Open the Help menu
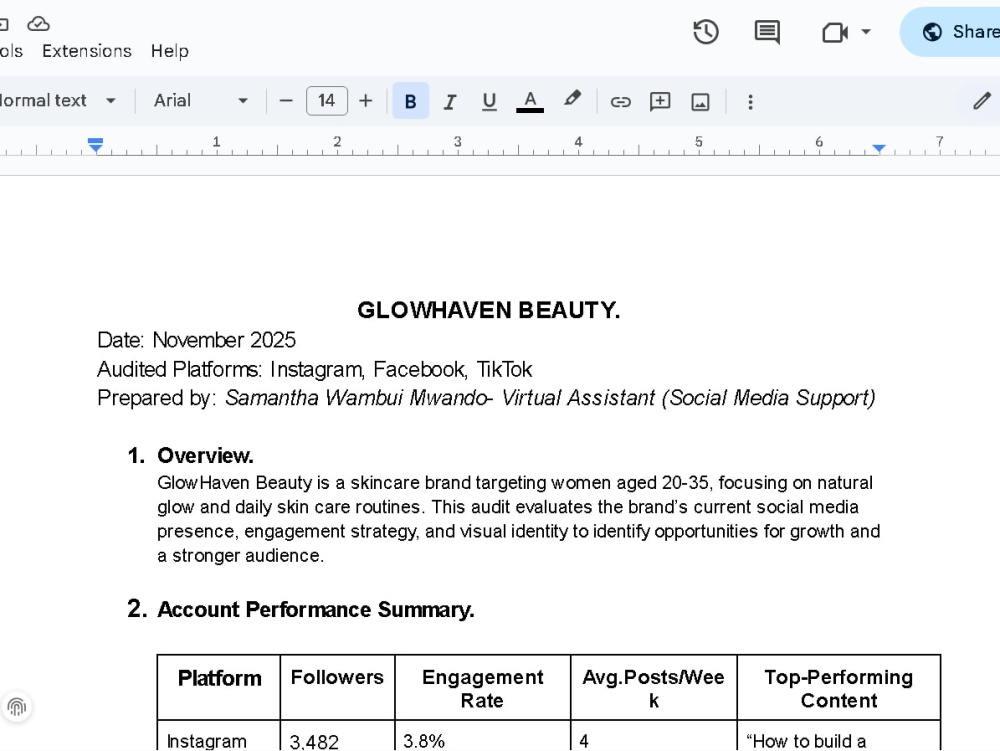The height and width of the screenshot is (751, 1000). [170, 51]
